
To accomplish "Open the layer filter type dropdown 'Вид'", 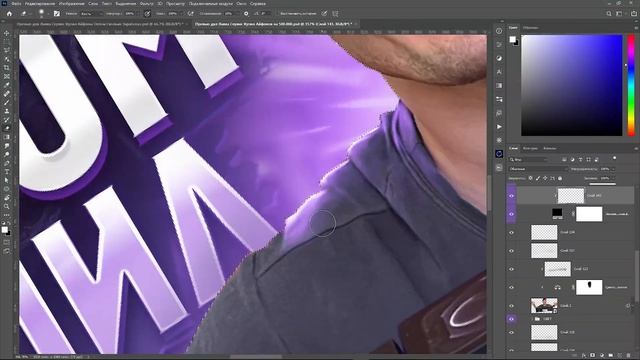I will (x=529, y=159).
